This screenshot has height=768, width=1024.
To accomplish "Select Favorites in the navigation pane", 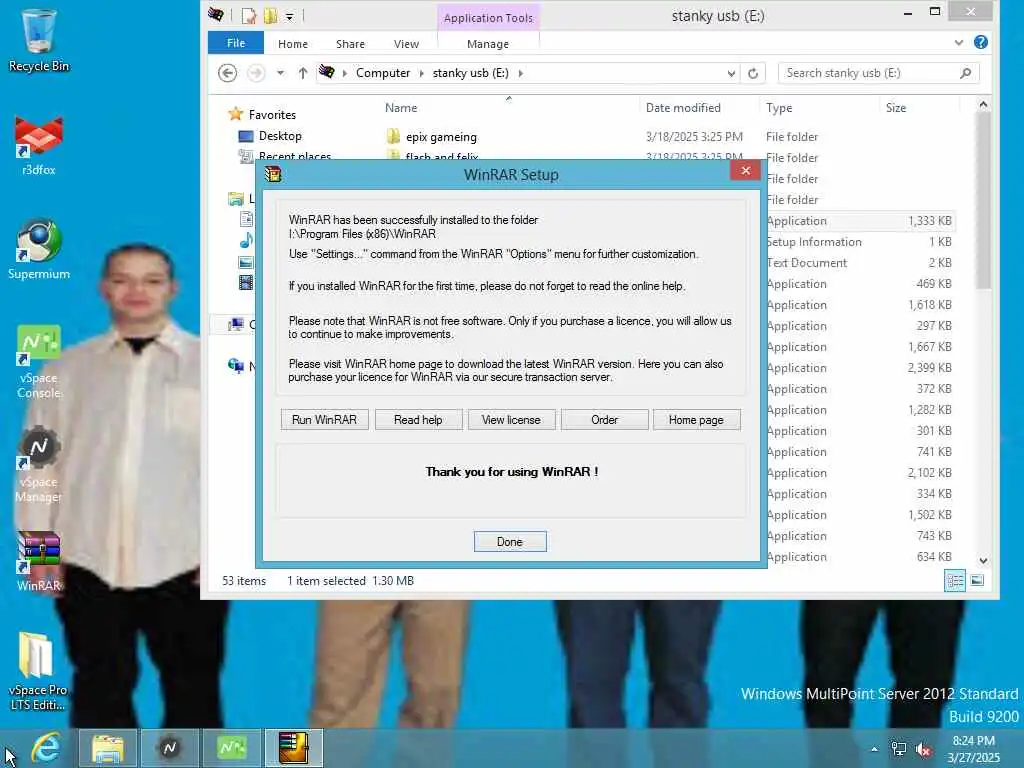I will 272,115.
